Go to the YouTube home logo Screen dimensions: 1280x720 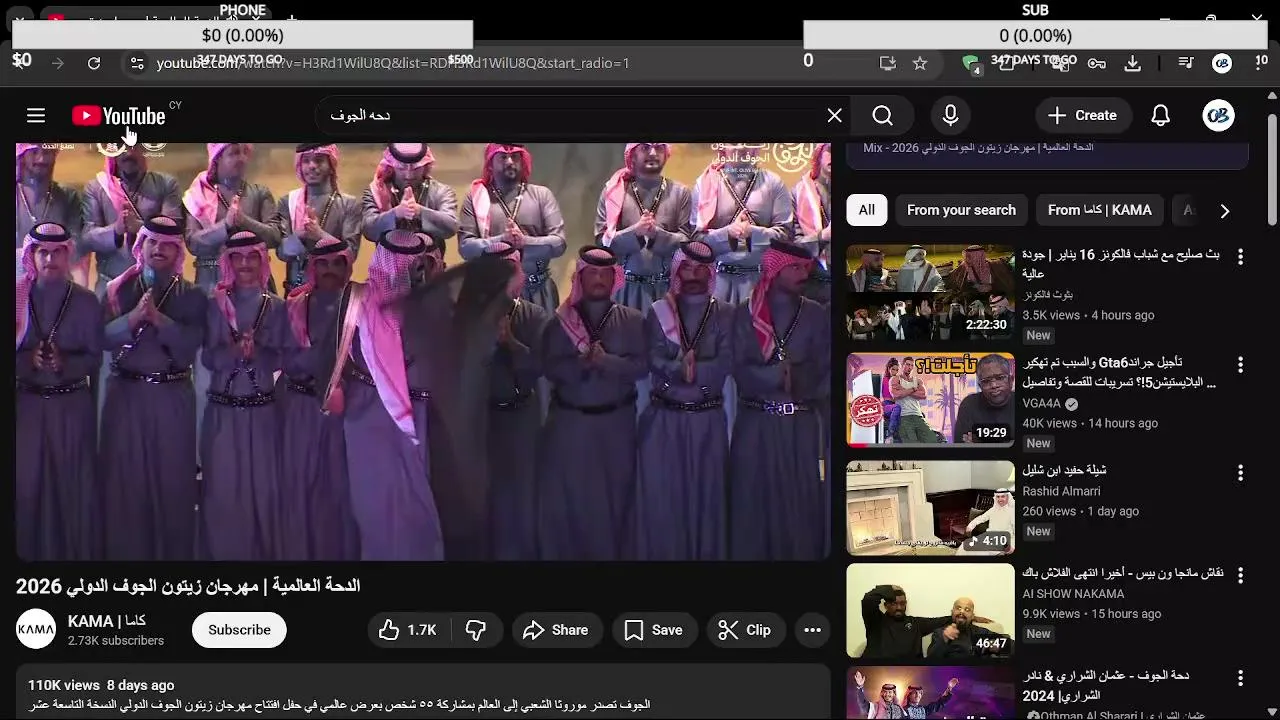118,116
